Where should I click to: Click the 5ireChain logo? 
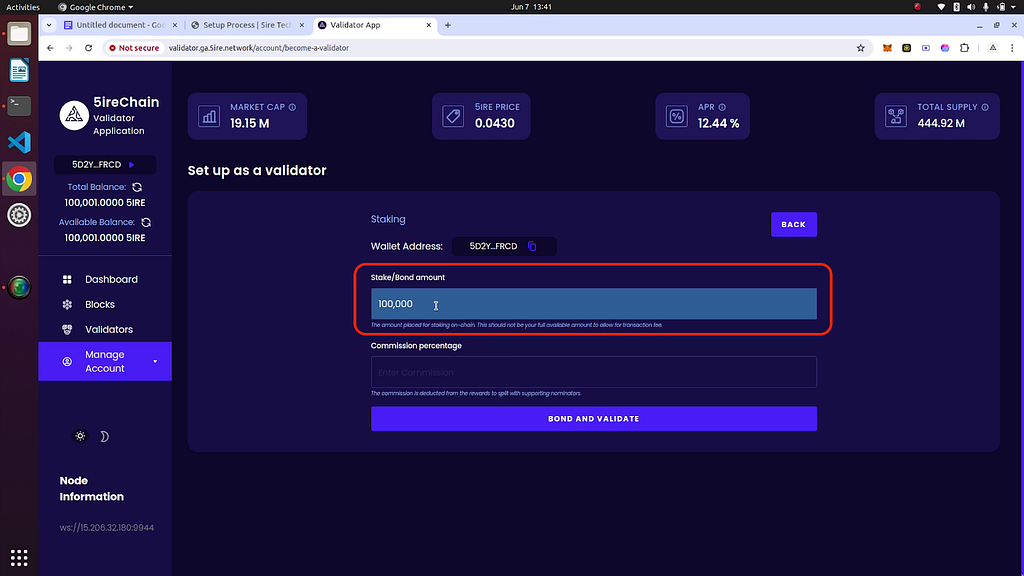pos(74,116)
